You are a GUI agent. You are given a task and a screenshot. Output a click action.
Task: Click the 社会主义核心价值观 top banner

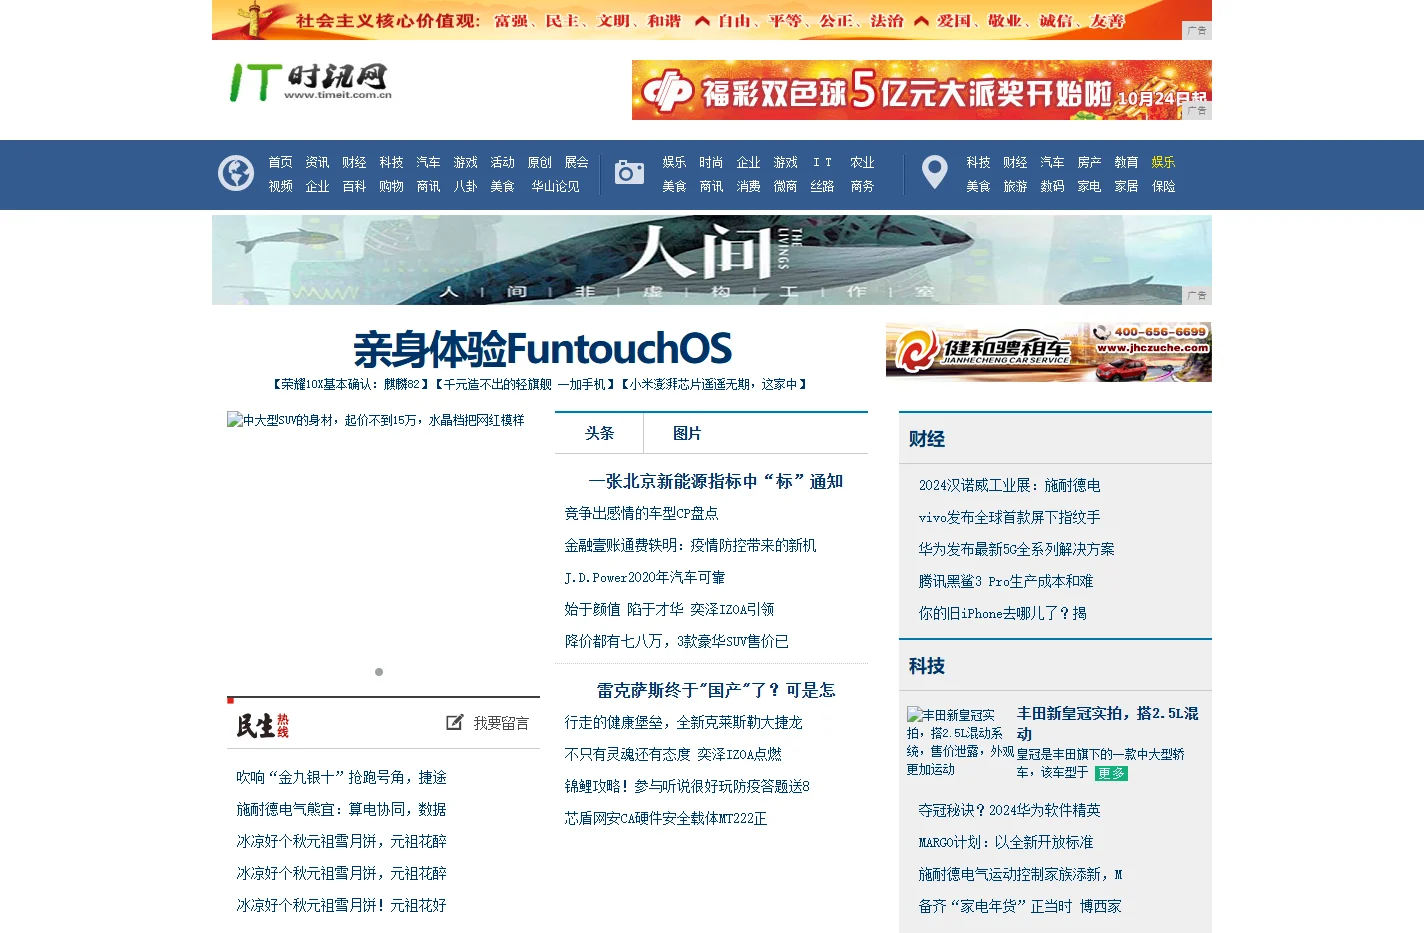coord(711,20)
